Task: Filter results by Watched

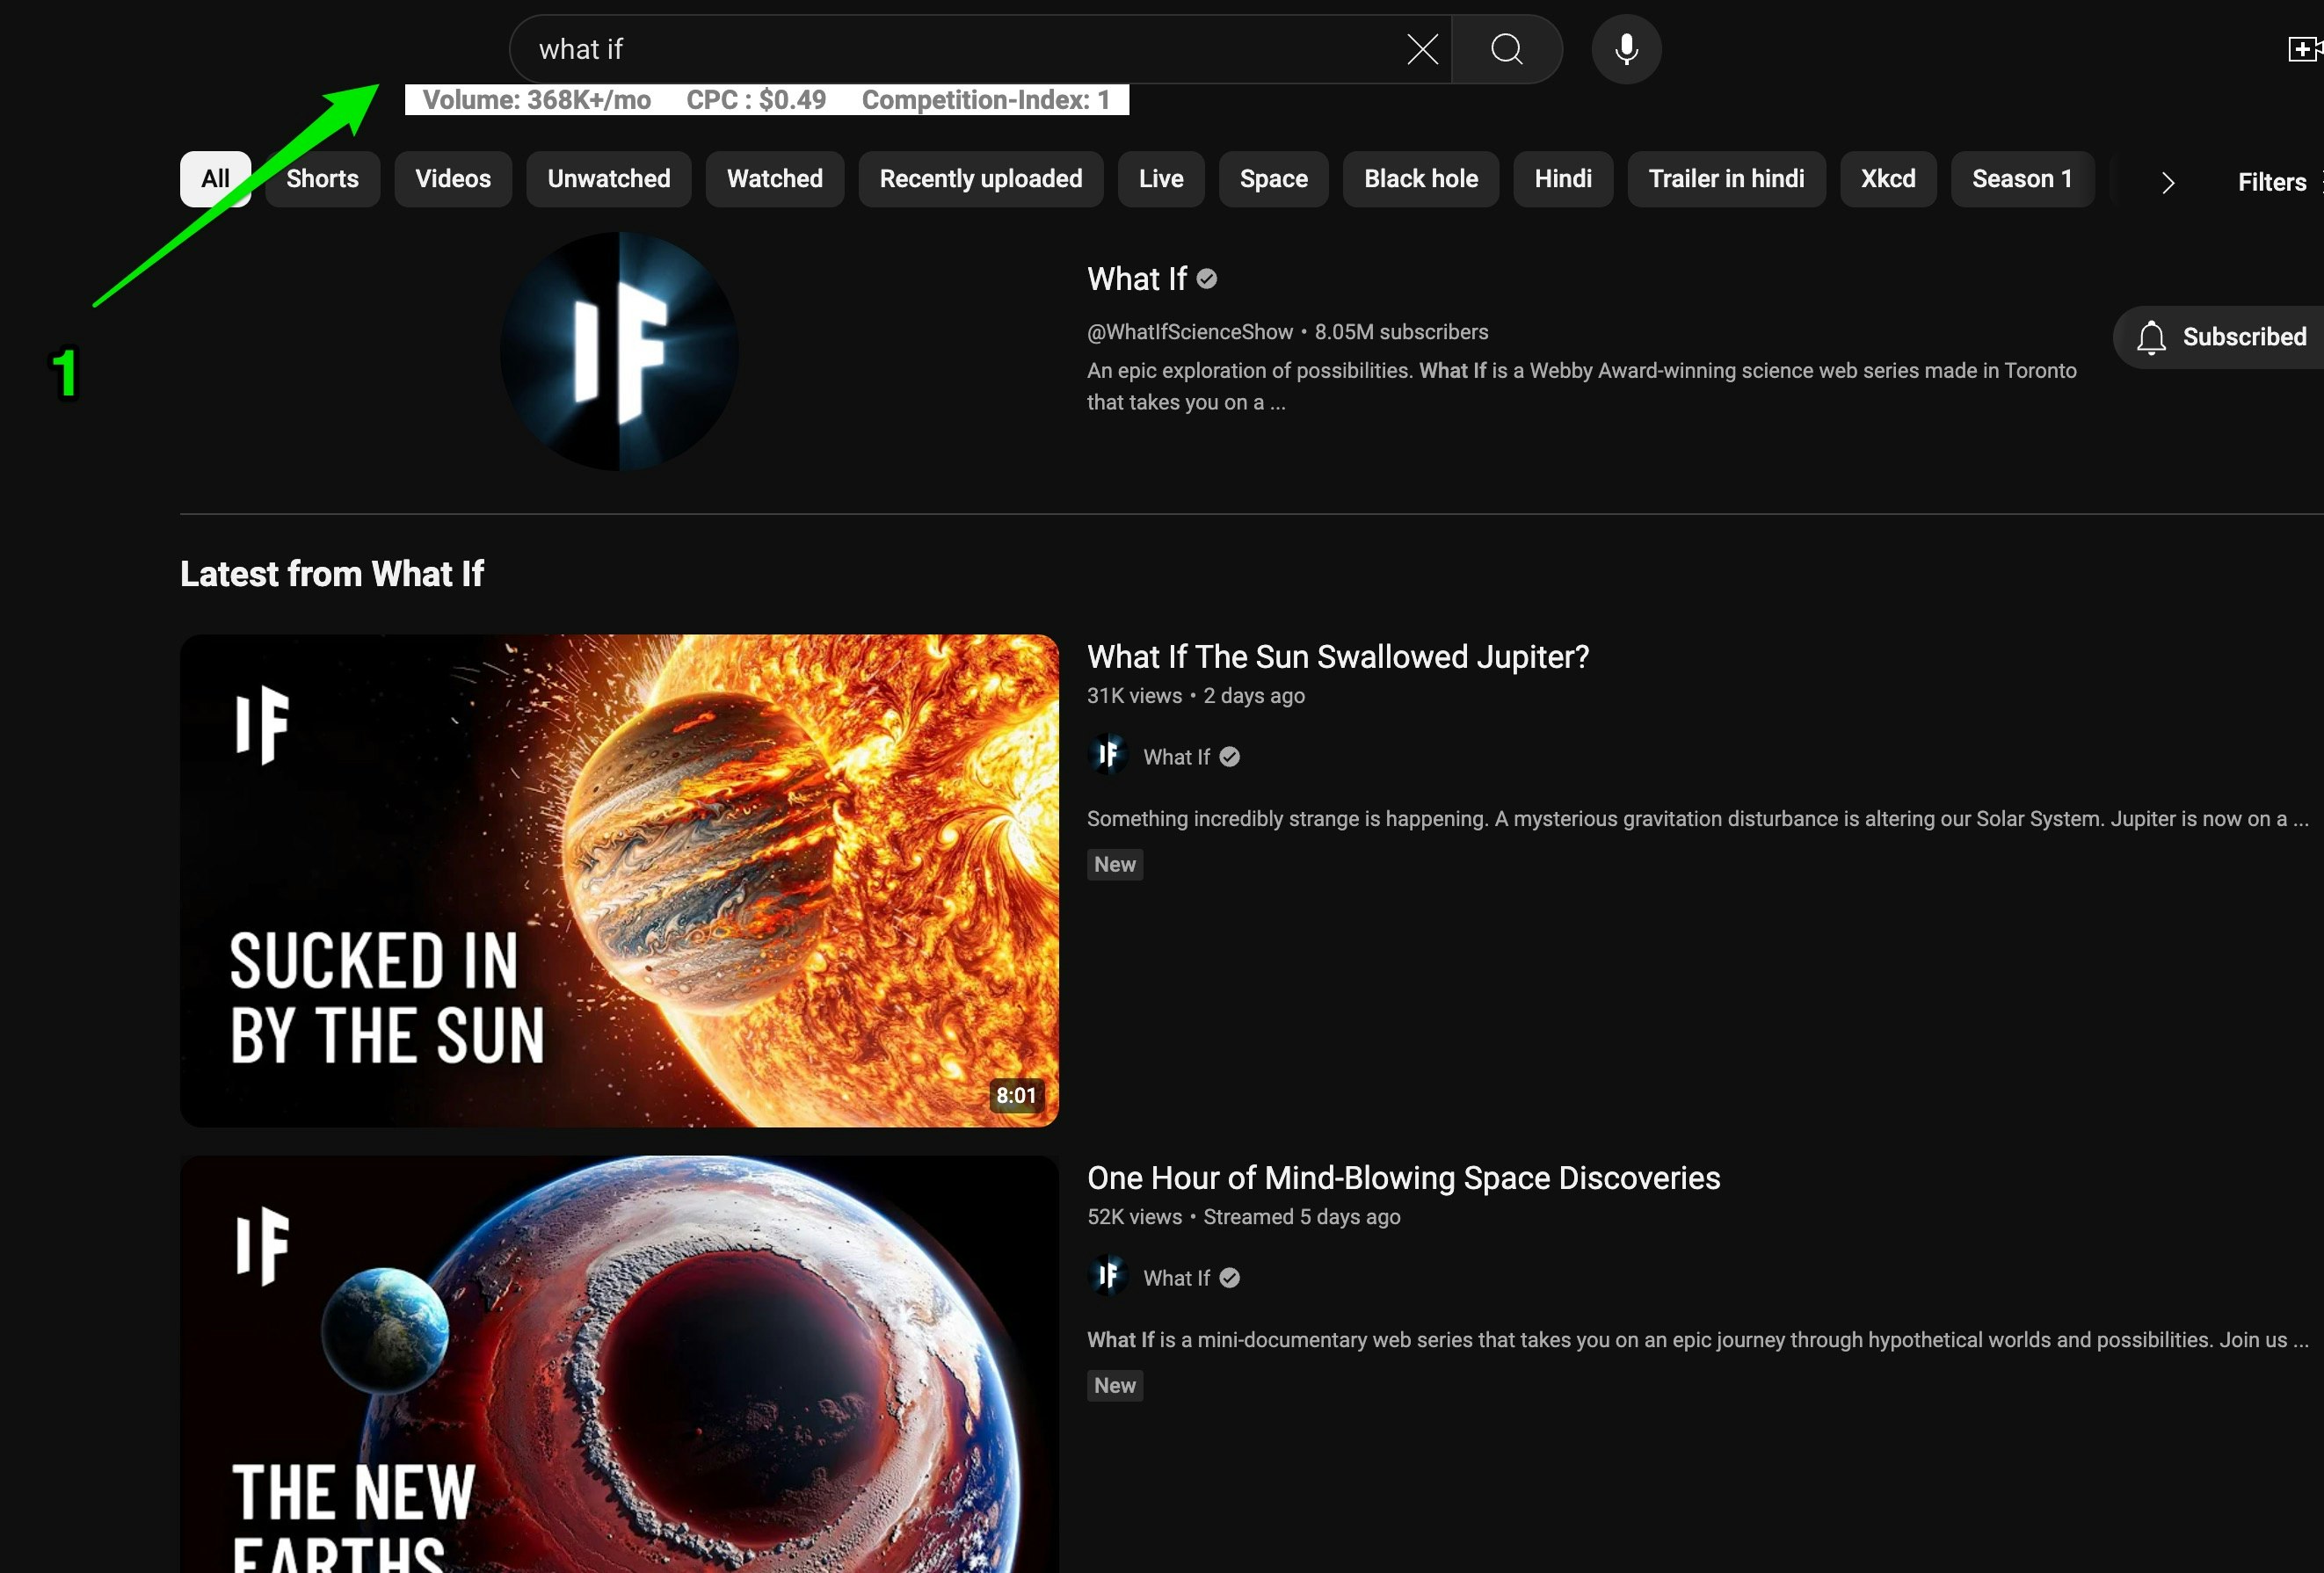Action: pos(775,179)
